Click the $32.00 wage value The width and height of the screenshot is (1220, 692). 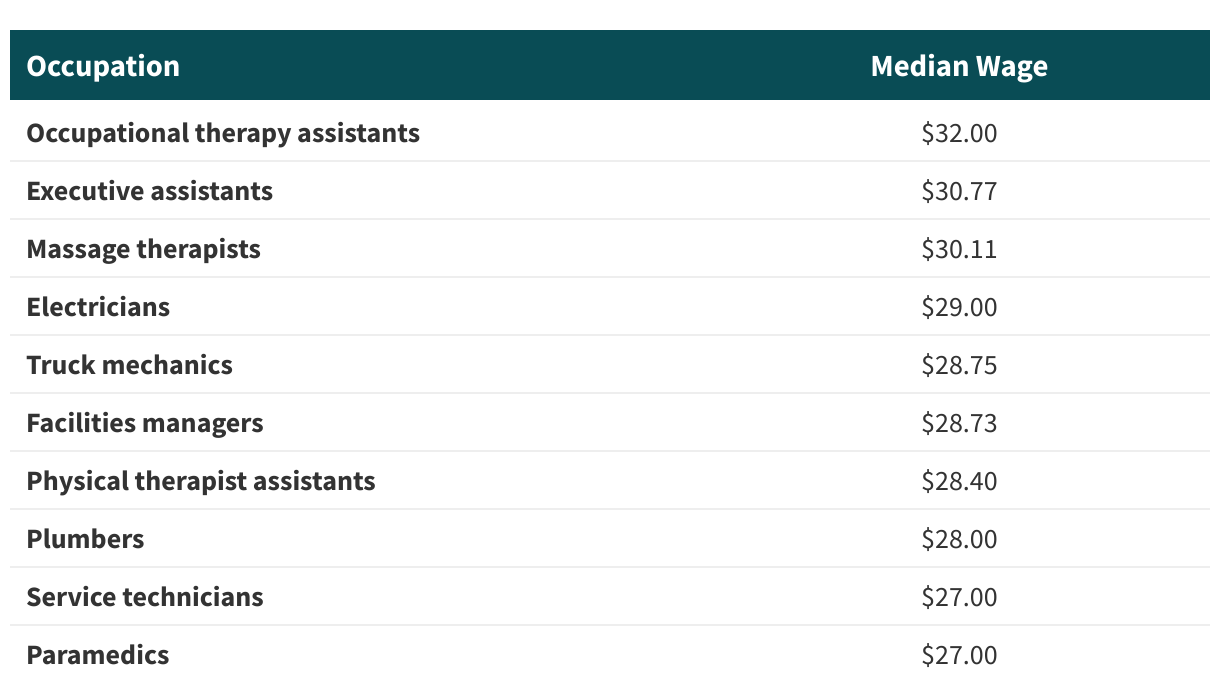click(959, 133)
